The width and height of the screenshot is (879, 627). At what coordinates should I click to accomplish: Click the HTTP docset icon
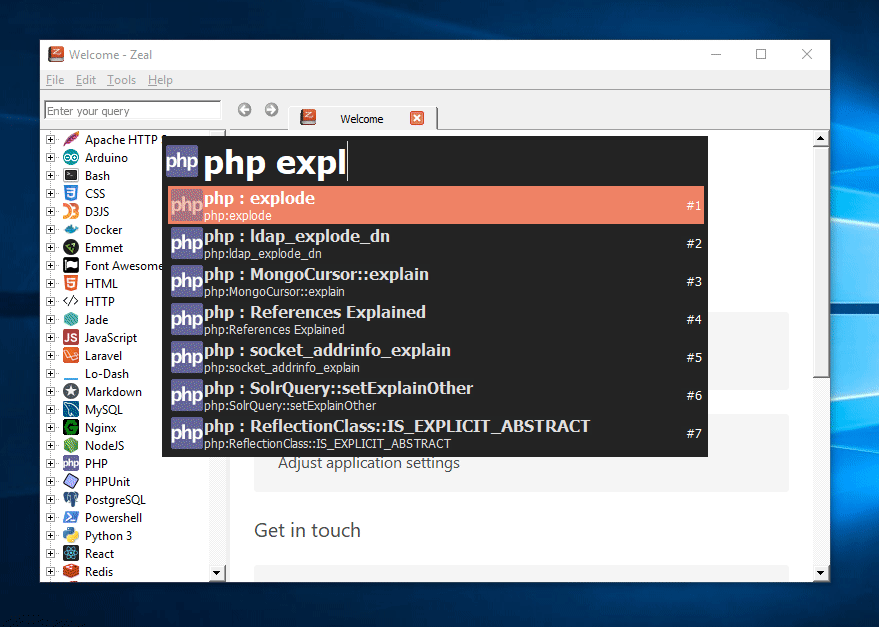point(71,301)
